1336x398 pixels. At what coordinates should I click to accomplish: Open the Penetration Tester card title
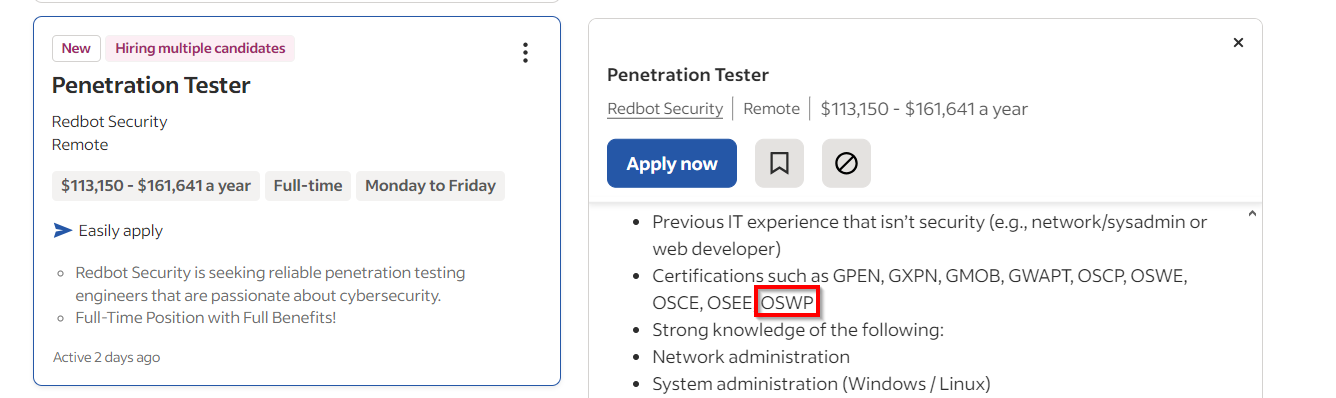(151, 85)
